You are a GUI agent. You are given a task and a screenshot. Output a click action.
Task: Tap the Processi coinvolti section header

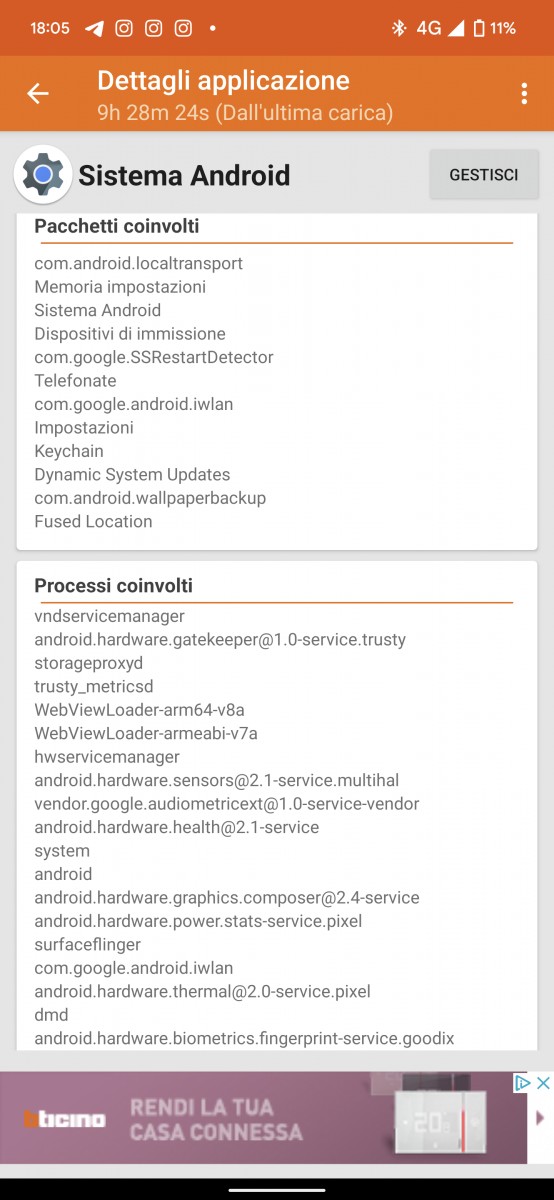tap(114, 585)
